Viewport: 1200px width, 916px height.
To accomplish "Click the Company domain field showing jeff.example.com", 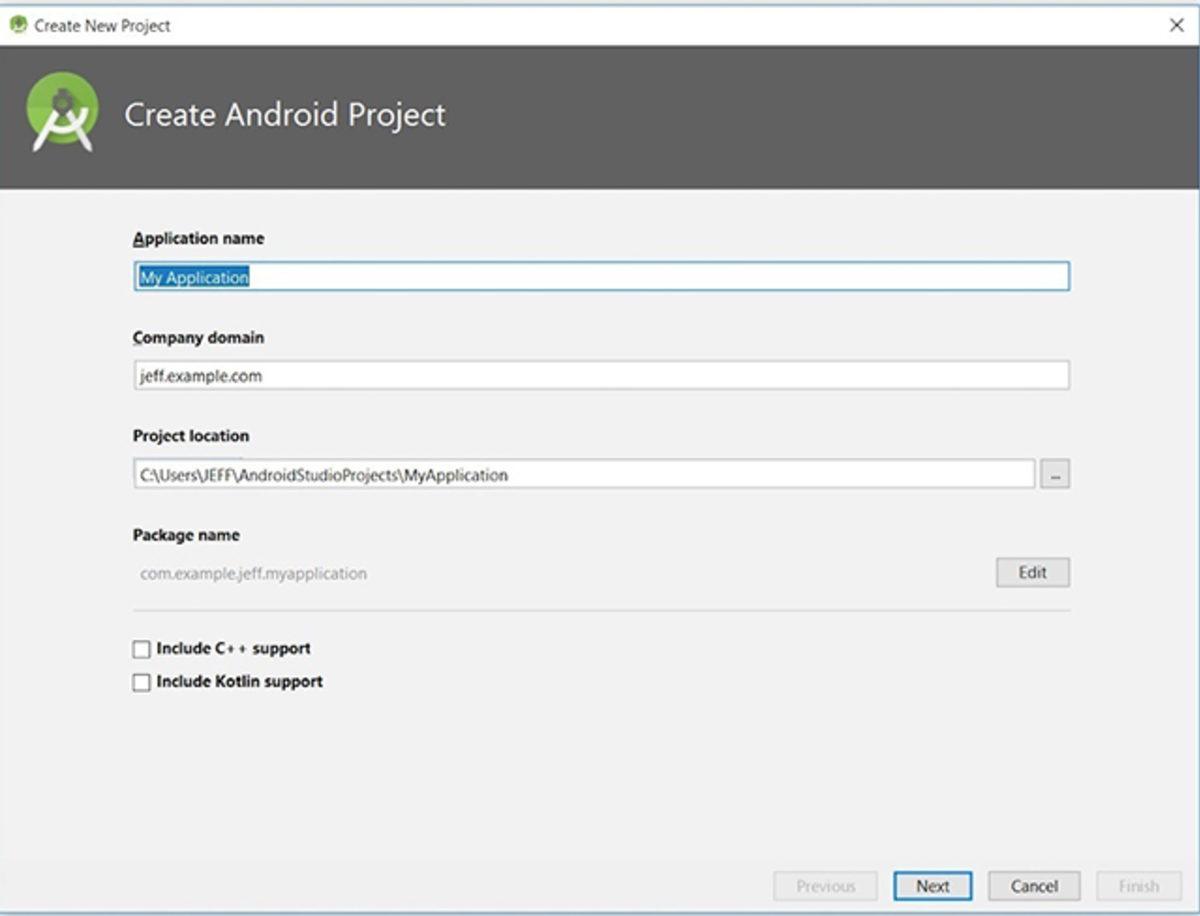I will (x=600, y=376).
